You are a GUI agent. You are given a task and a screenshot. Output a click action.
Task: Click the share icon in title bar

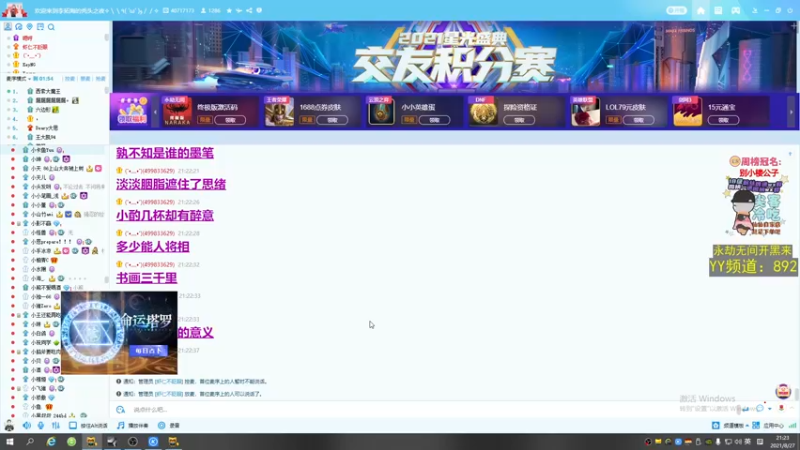pyautogui.click(x=249, y=10)
